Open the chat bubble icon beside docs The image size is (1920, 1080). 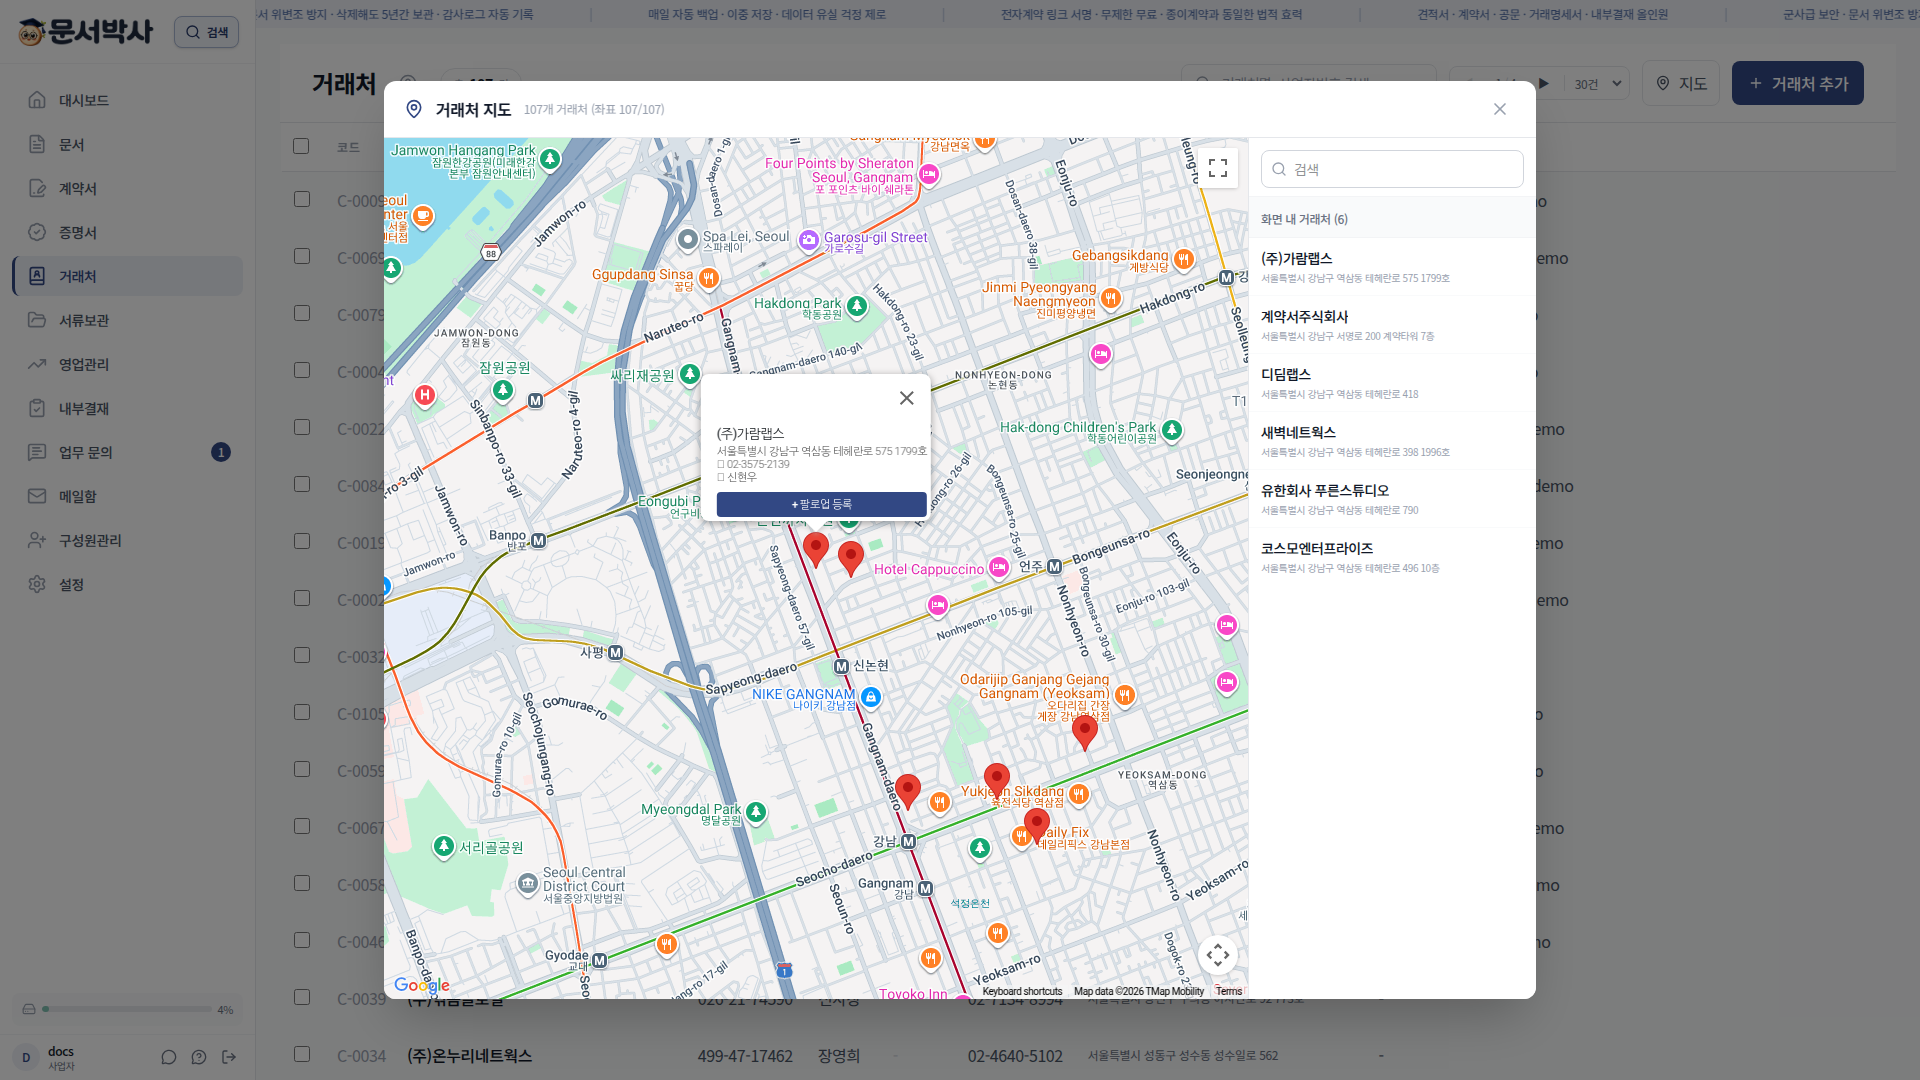point(169,1057)
